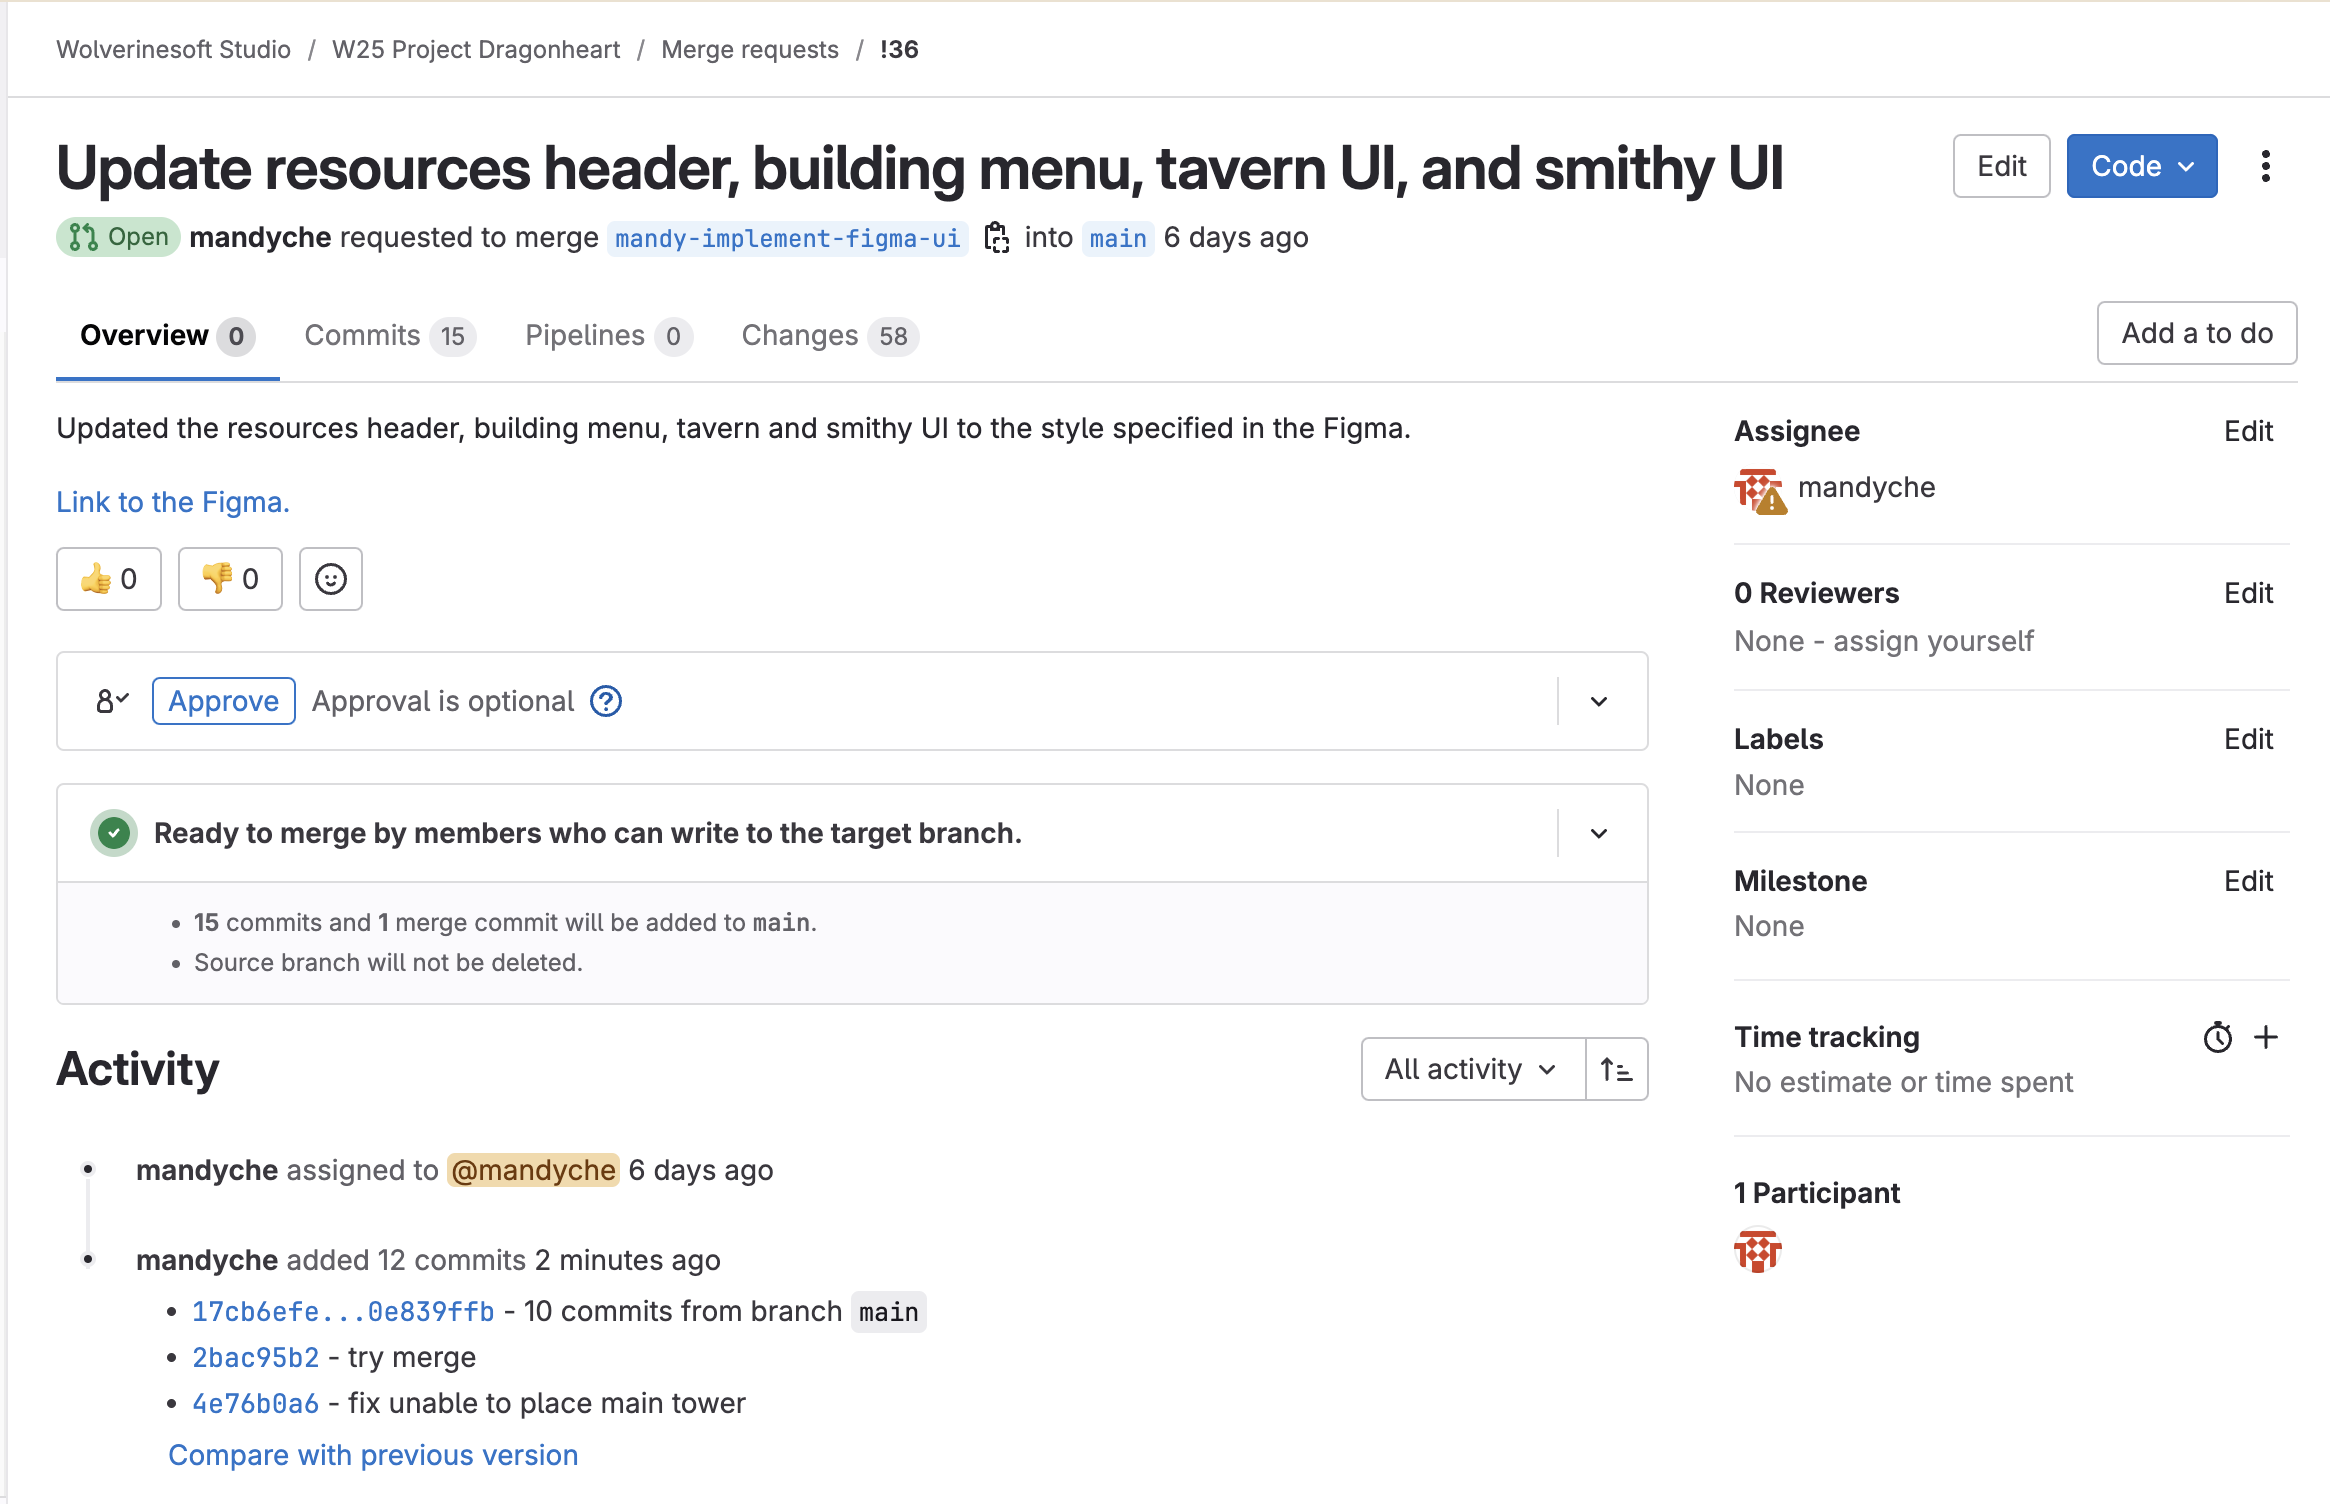Switch to the Changes tab
2330x1504 pixels.
(830, 336)
